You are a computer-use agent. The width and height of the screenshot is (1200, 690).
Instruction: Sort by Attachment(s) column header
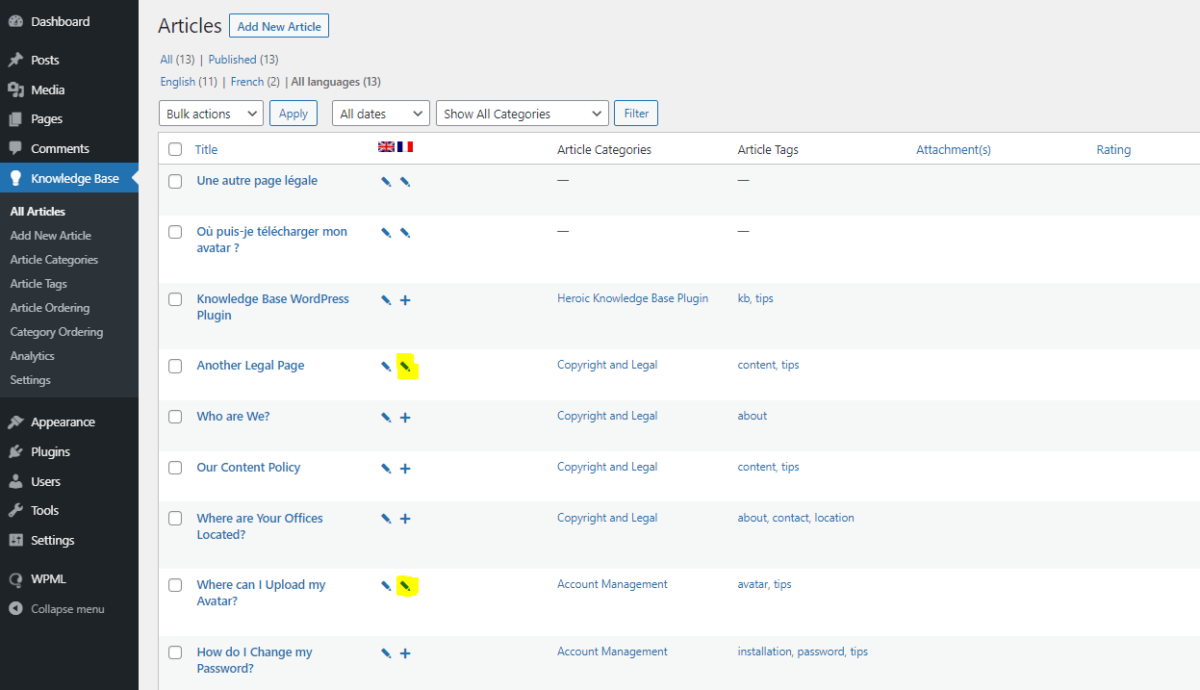point(953,150)
